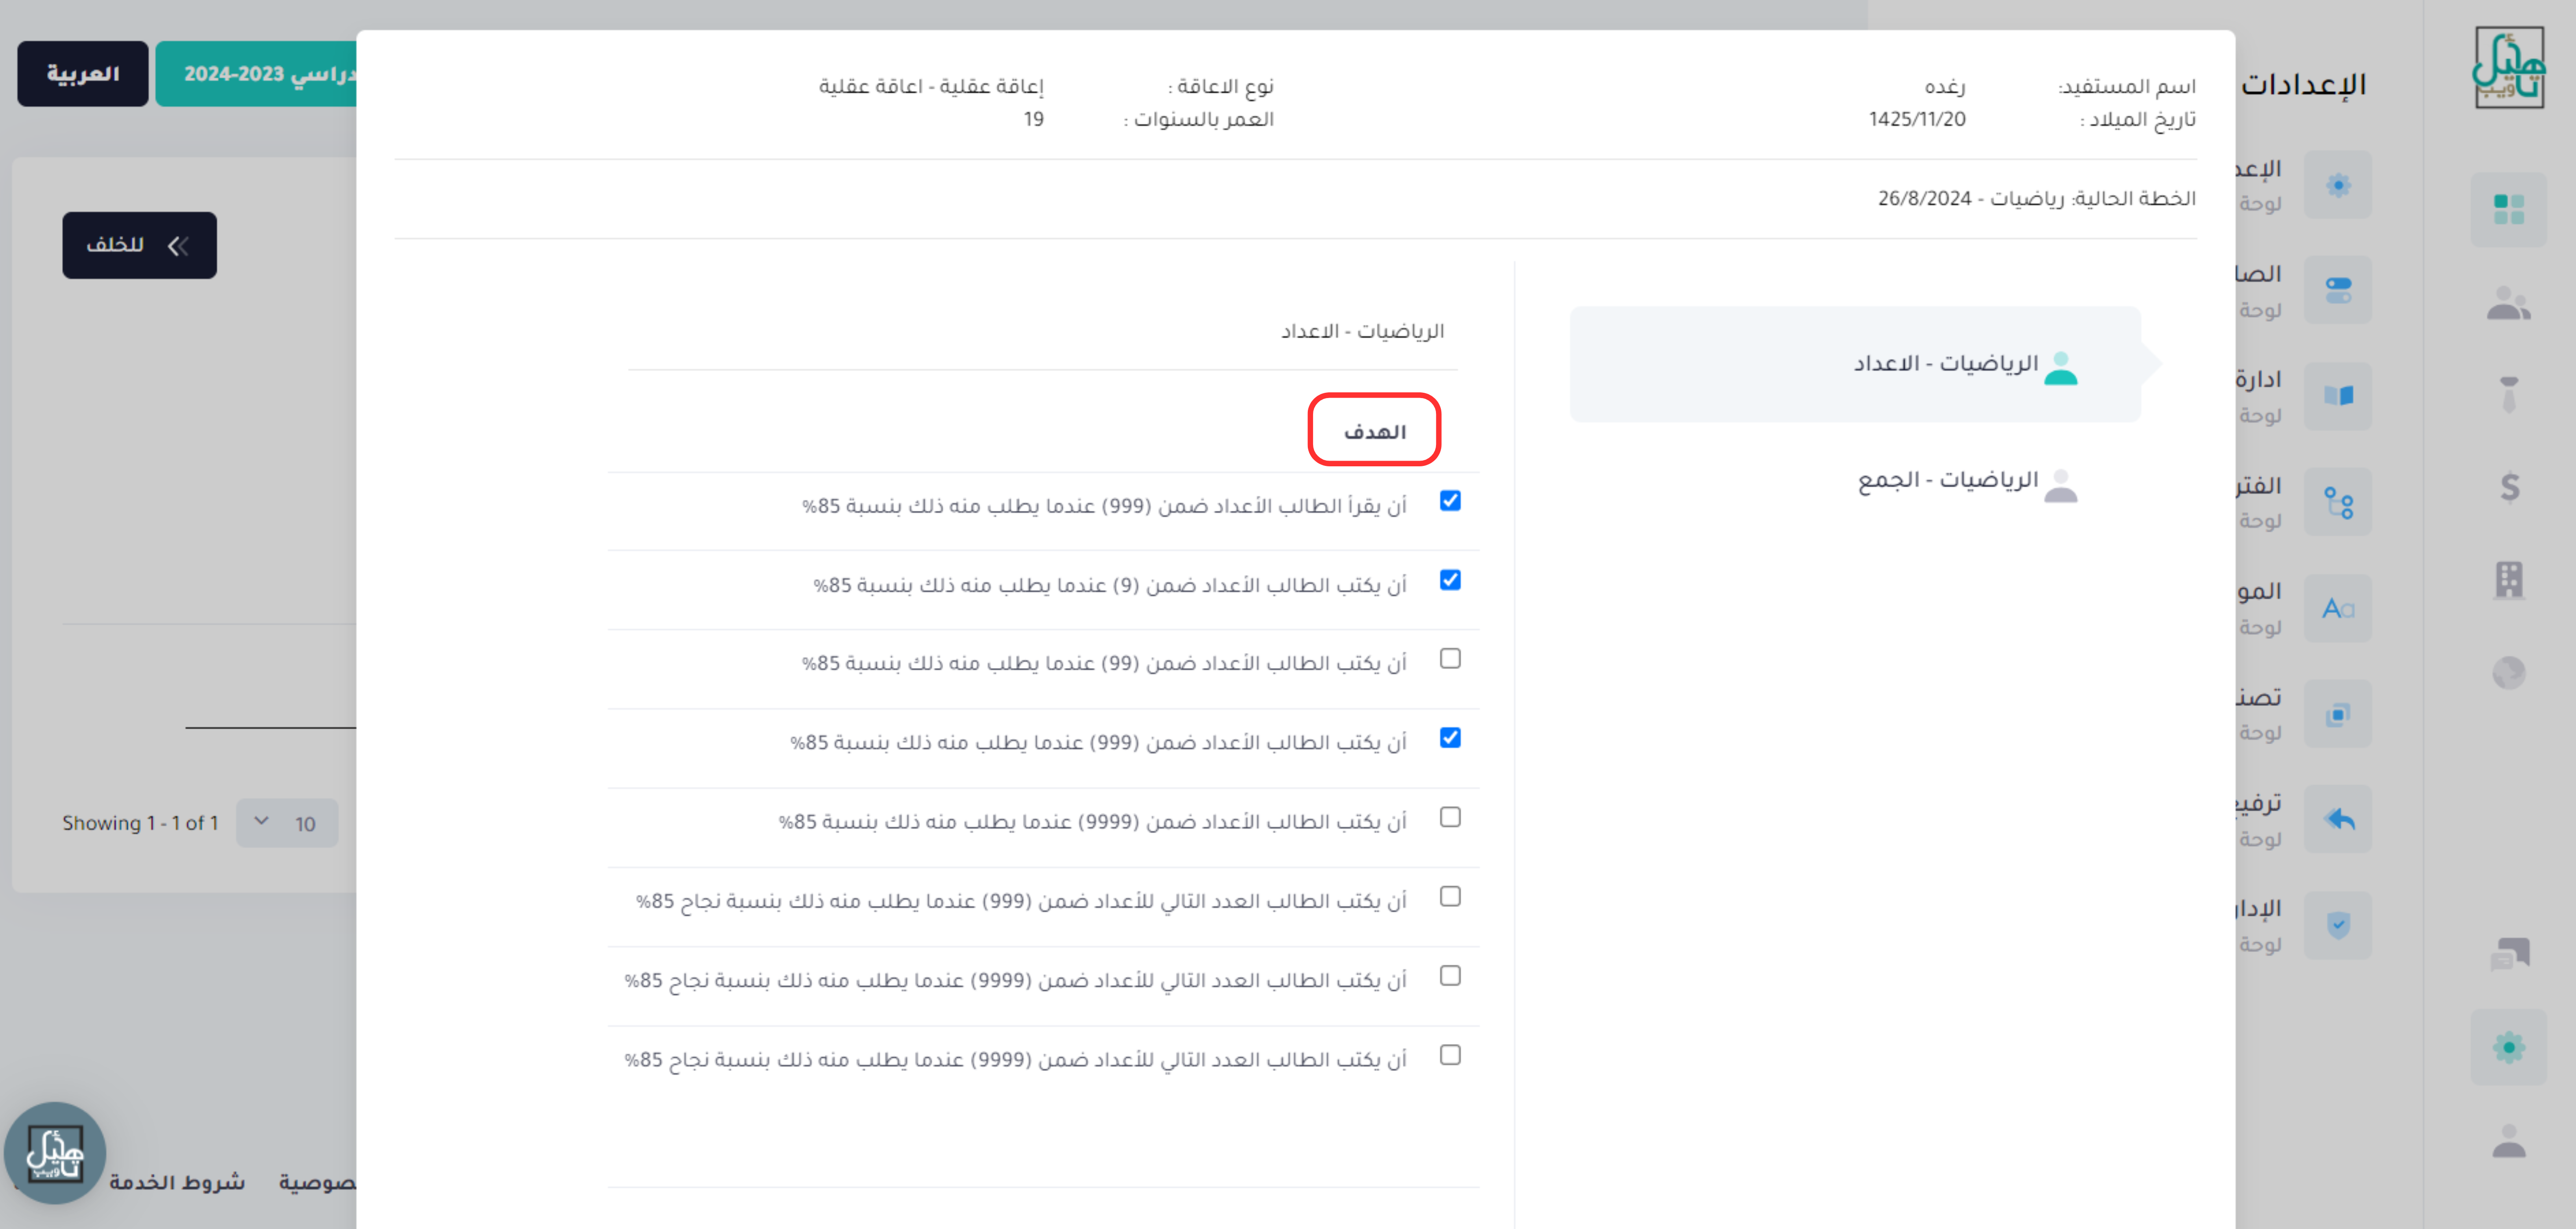The width and height of the screenshot is (2576, 1229).
Task: Select the settings flower icon in sidebar
Action: [2508, 1047]
